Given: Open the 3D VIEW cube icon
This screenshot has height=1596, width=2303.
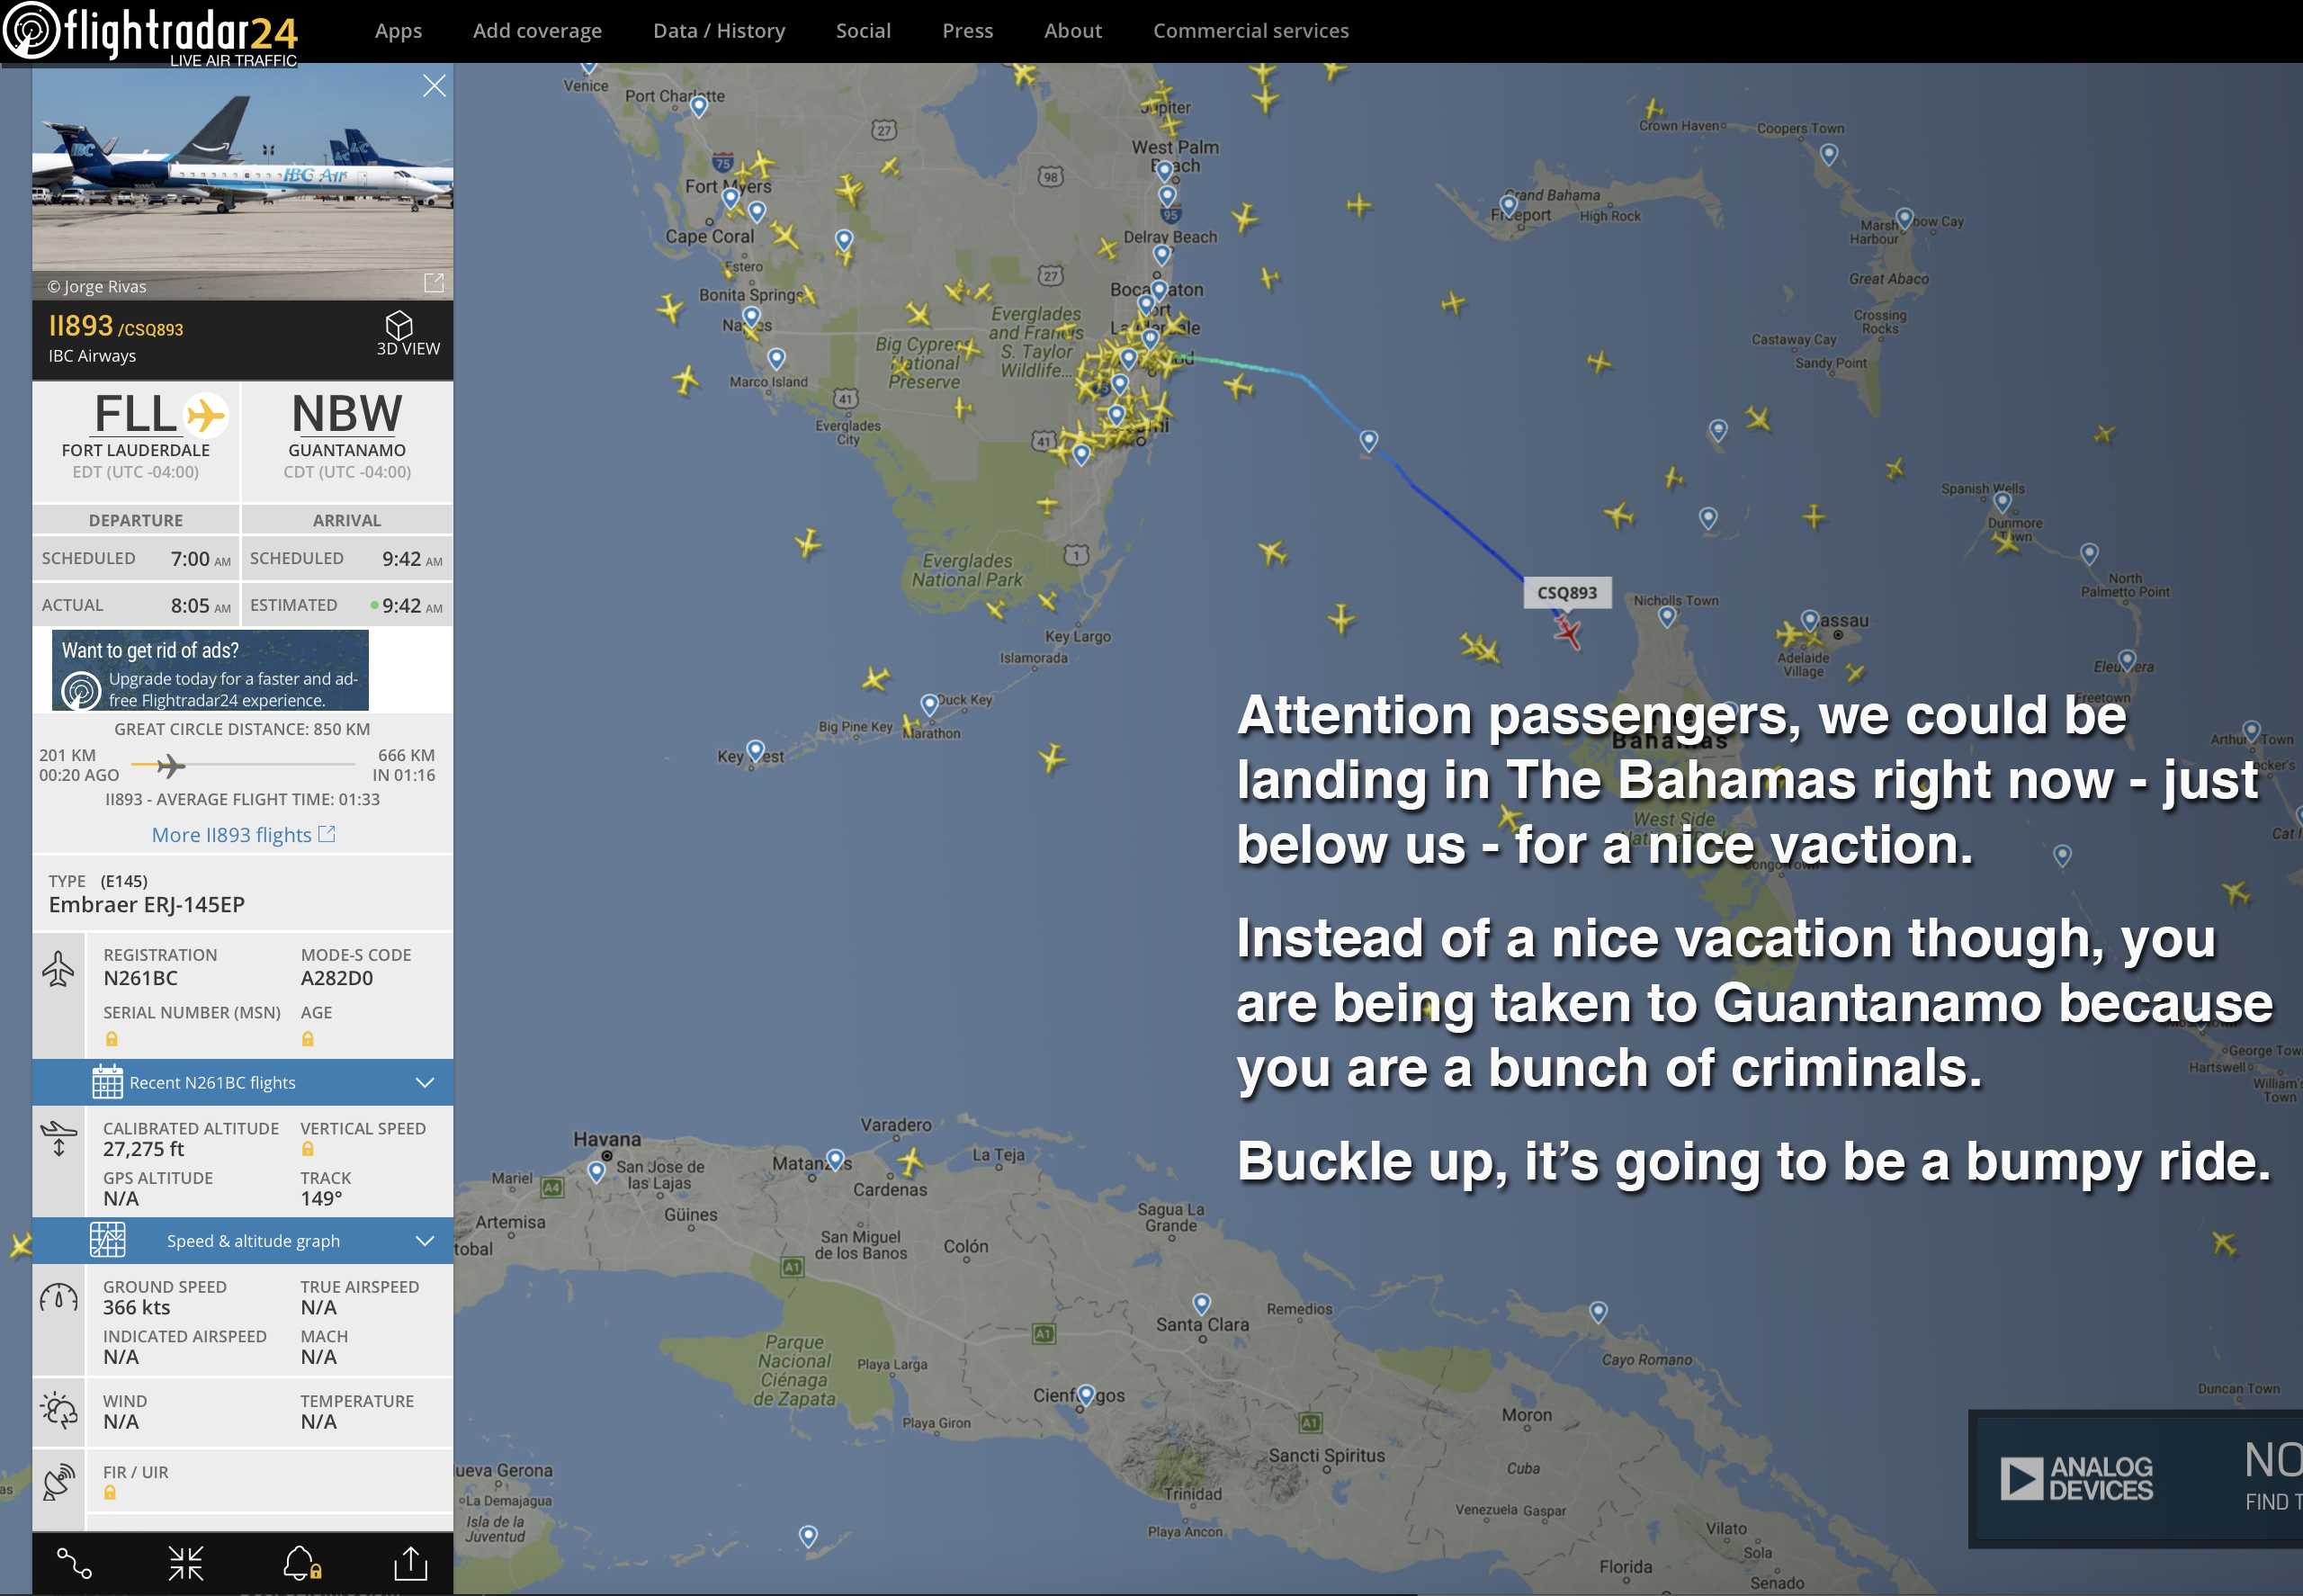Looking at the screenshot, I should (x=399, y=324).
